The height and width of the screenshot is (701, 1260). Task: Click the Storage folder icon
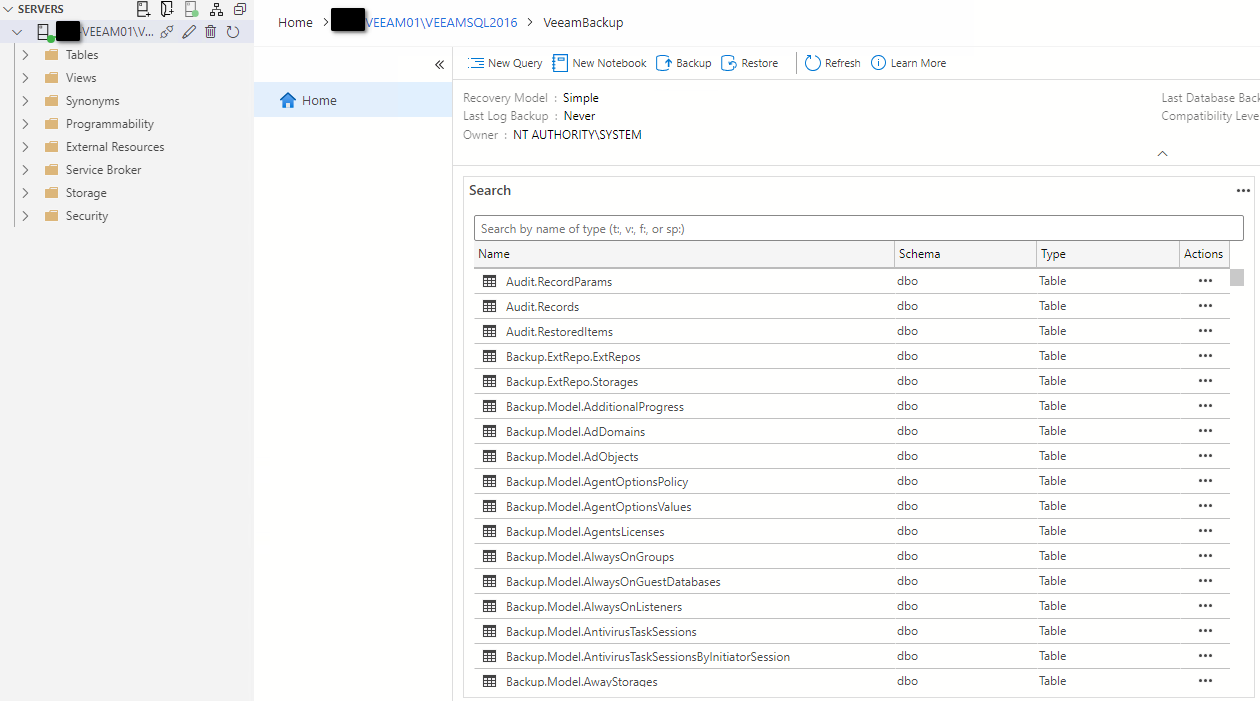pos(52,193)
